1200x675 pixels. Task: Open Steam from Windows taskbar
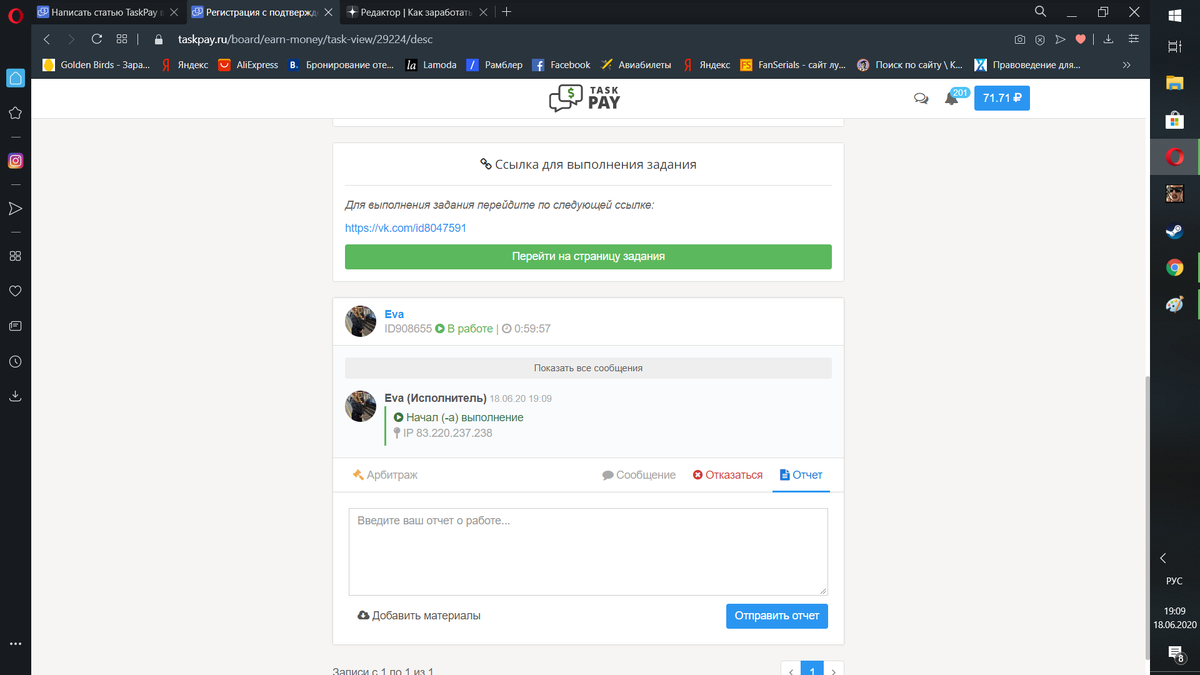coord(1175,231)
